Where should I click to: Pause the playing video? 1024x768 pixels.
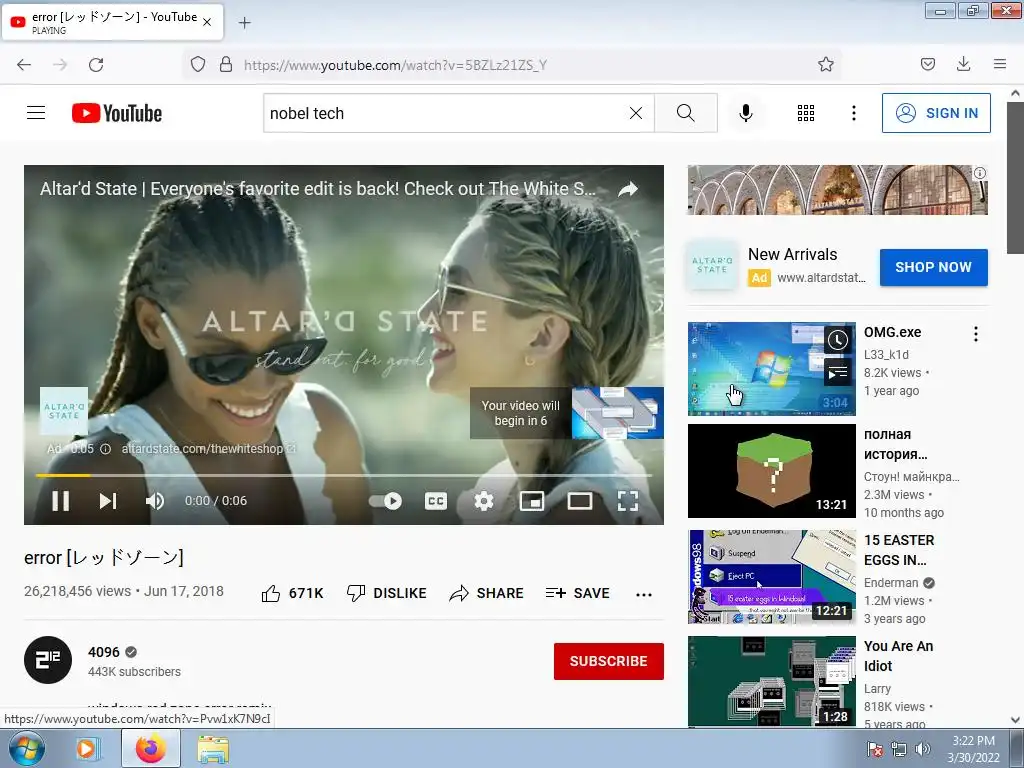[x=61, y=501]
